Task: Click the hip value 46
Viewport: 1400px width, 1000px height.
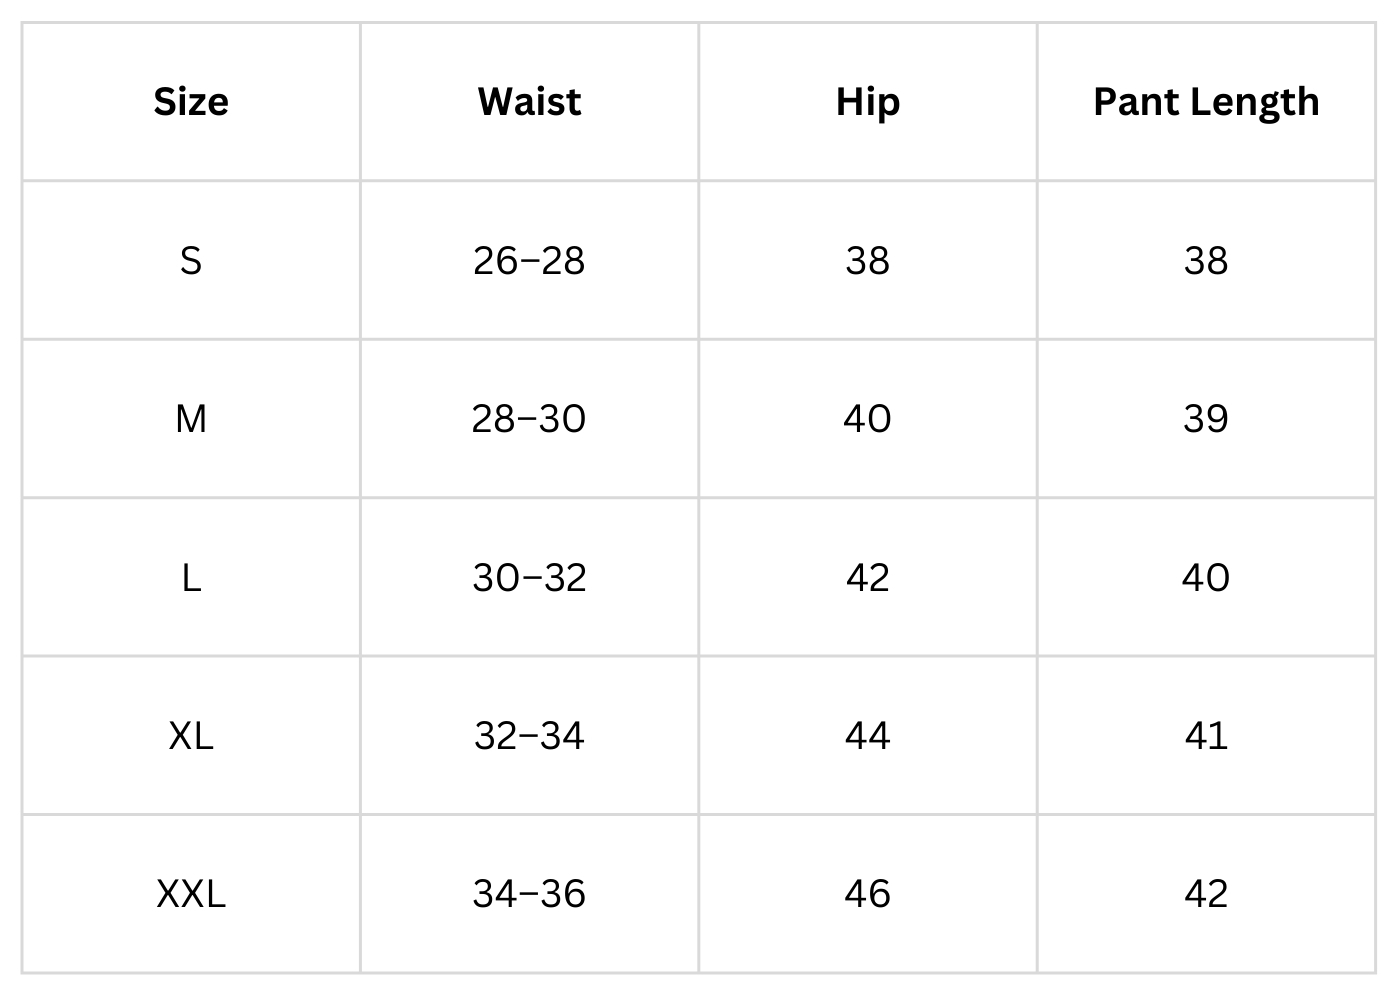Action: 868,894
